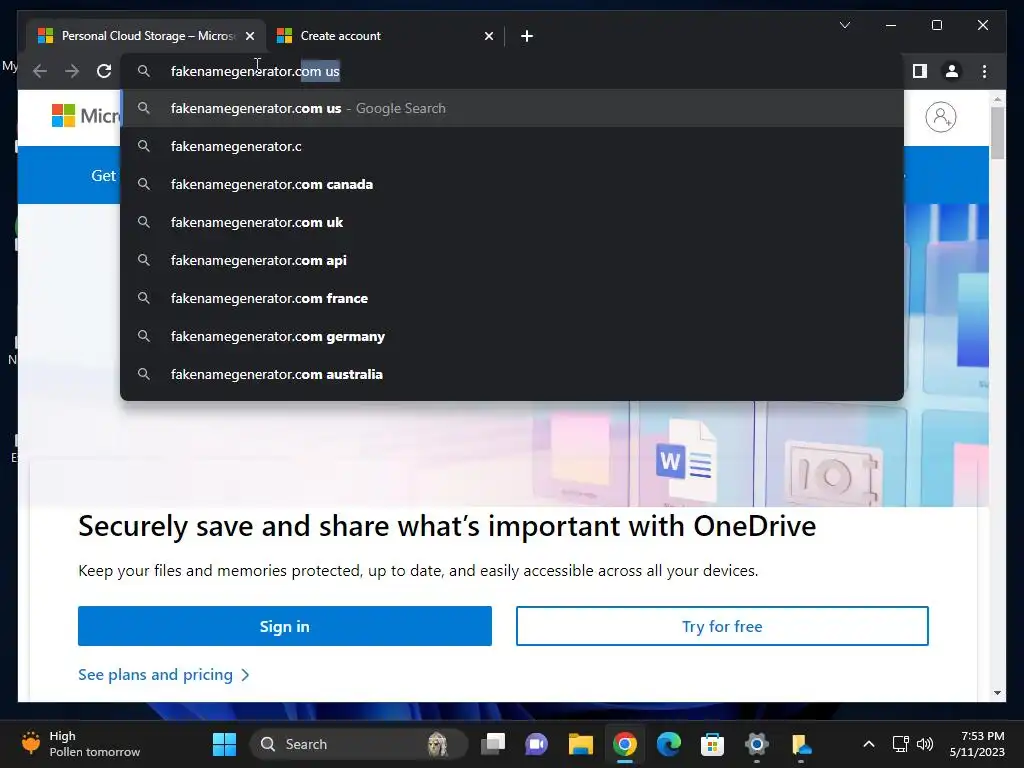This screenshot has width=1024, height=768.
Task: Open the clock showing 7:53 PM
Action: pos(976,744)
